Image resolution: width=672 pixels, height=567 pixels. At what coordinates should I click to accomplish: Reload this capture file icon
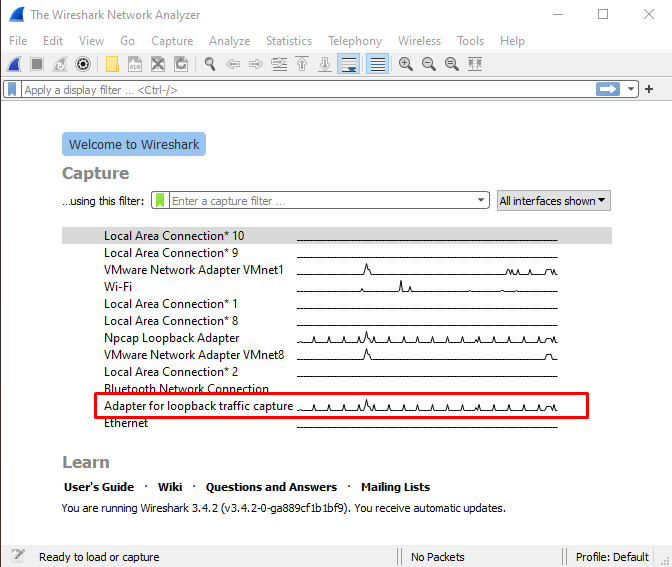point(181,64)
